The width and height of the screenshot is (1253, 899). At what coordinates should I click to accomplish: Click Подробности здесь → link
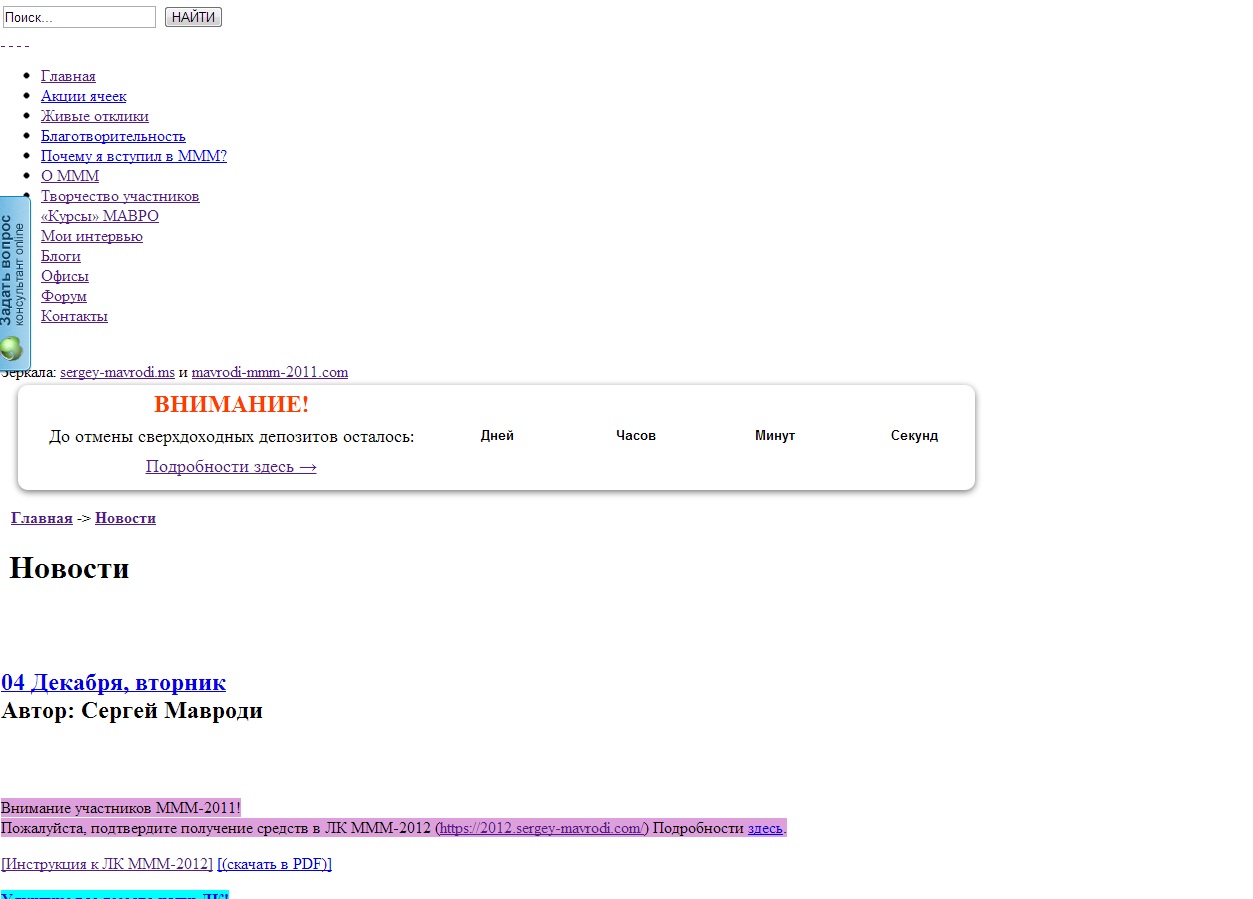coord(231,467)
